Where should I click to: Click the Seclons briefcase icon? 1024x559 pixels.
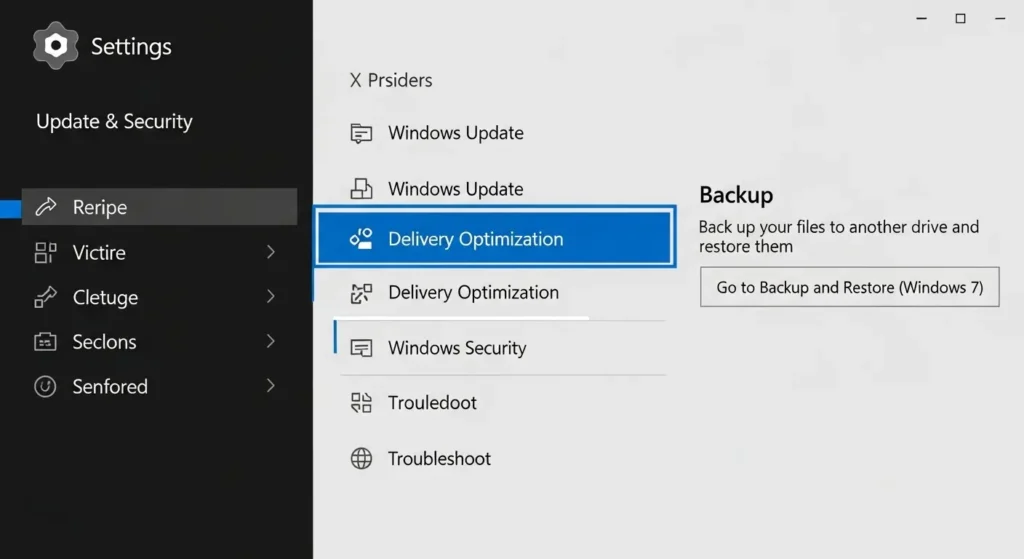pos(45,342)
